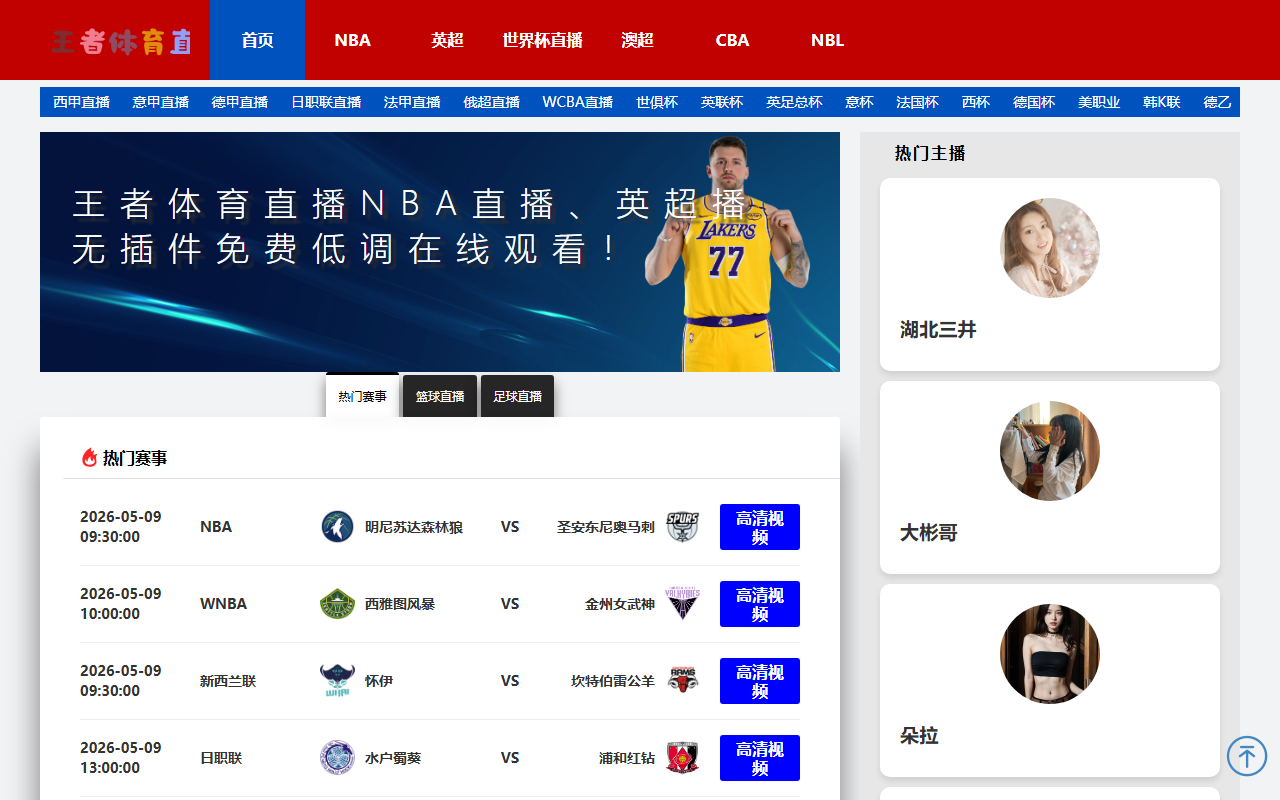Open the 西甲直播 link

(x=81, y=102)
